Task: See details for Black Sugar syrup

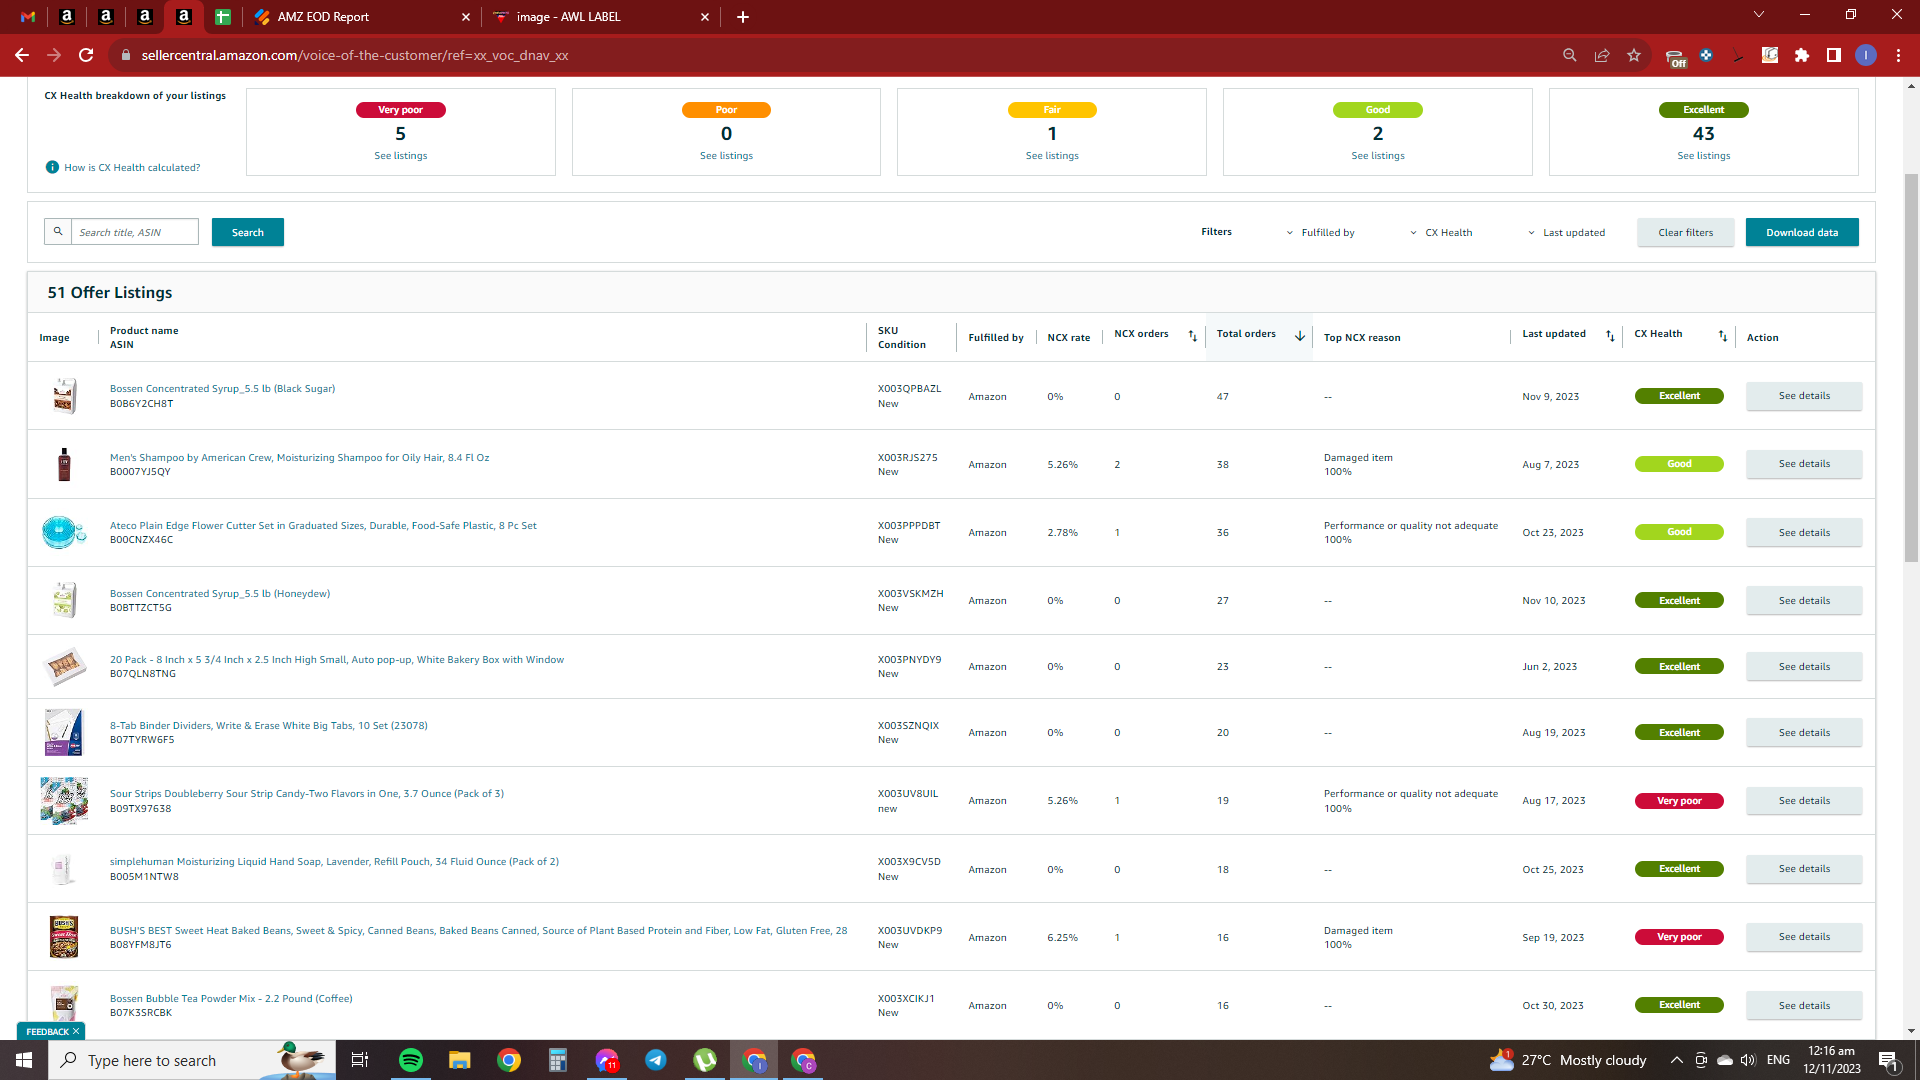Action: click(x=1804, y=396)
